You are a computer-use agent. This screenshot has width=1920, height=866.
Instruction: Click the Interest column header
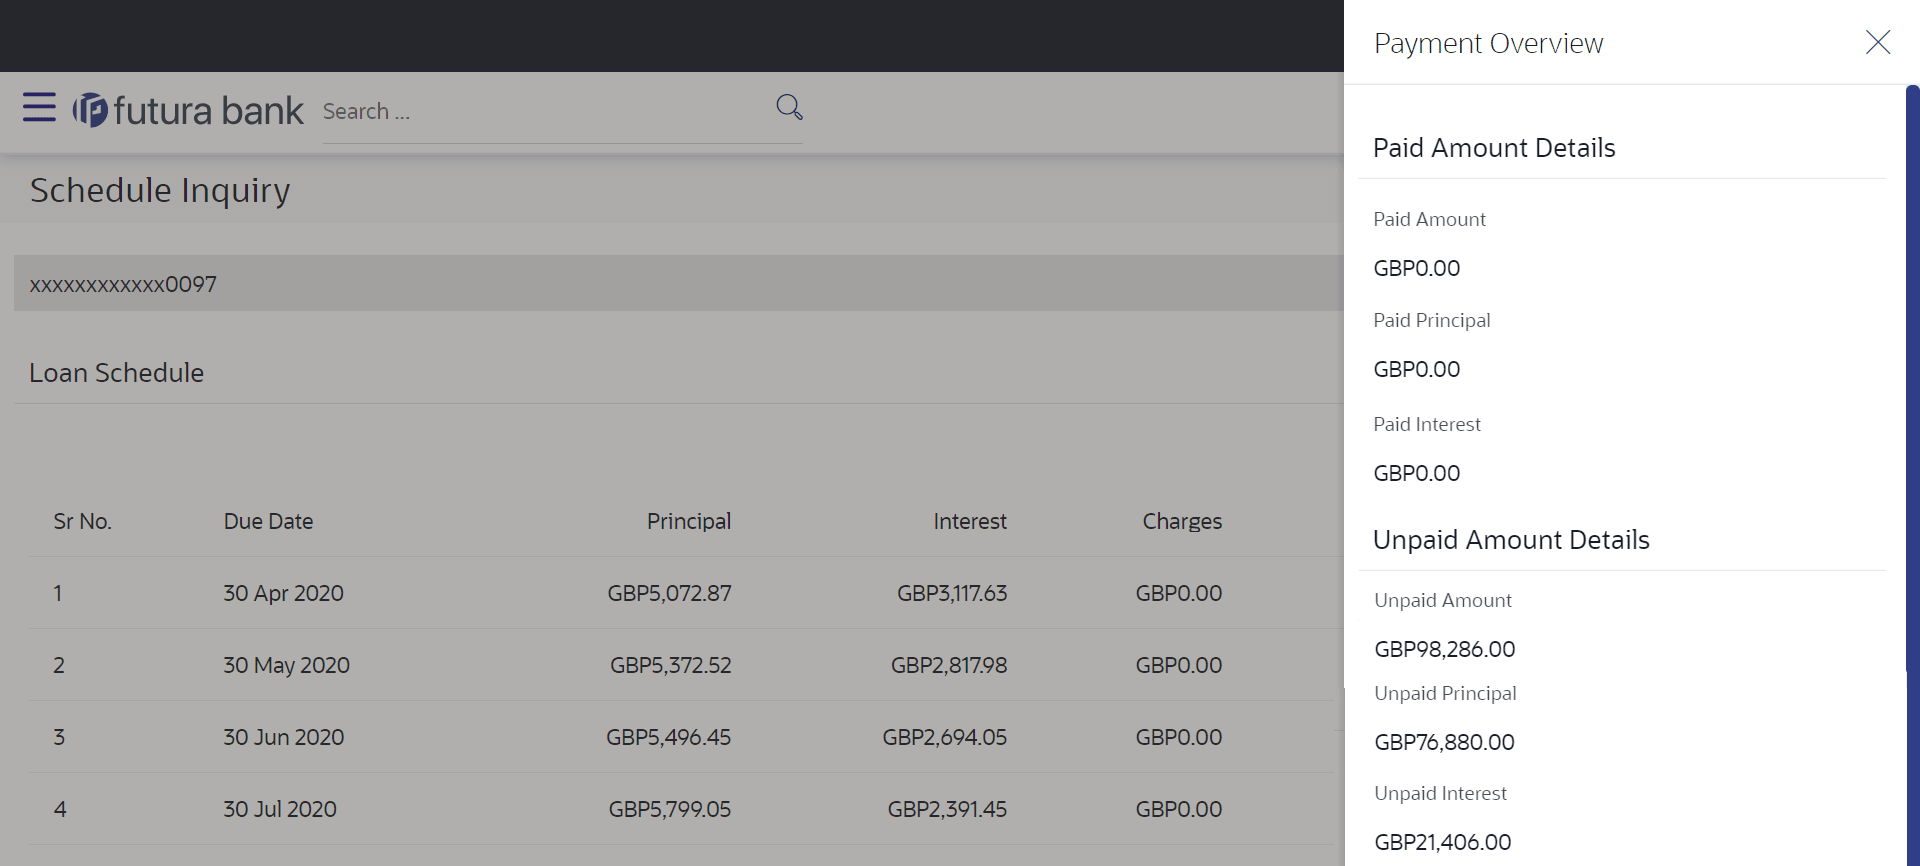(x=969, y=521)
